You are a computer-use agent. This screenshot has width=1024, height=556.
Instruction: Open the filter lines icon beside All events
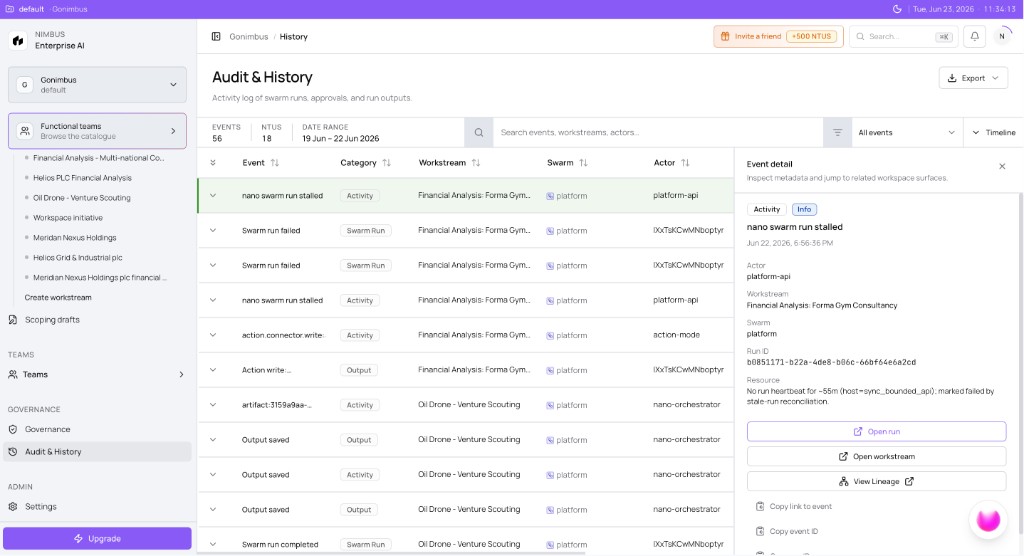pos(837,133)
